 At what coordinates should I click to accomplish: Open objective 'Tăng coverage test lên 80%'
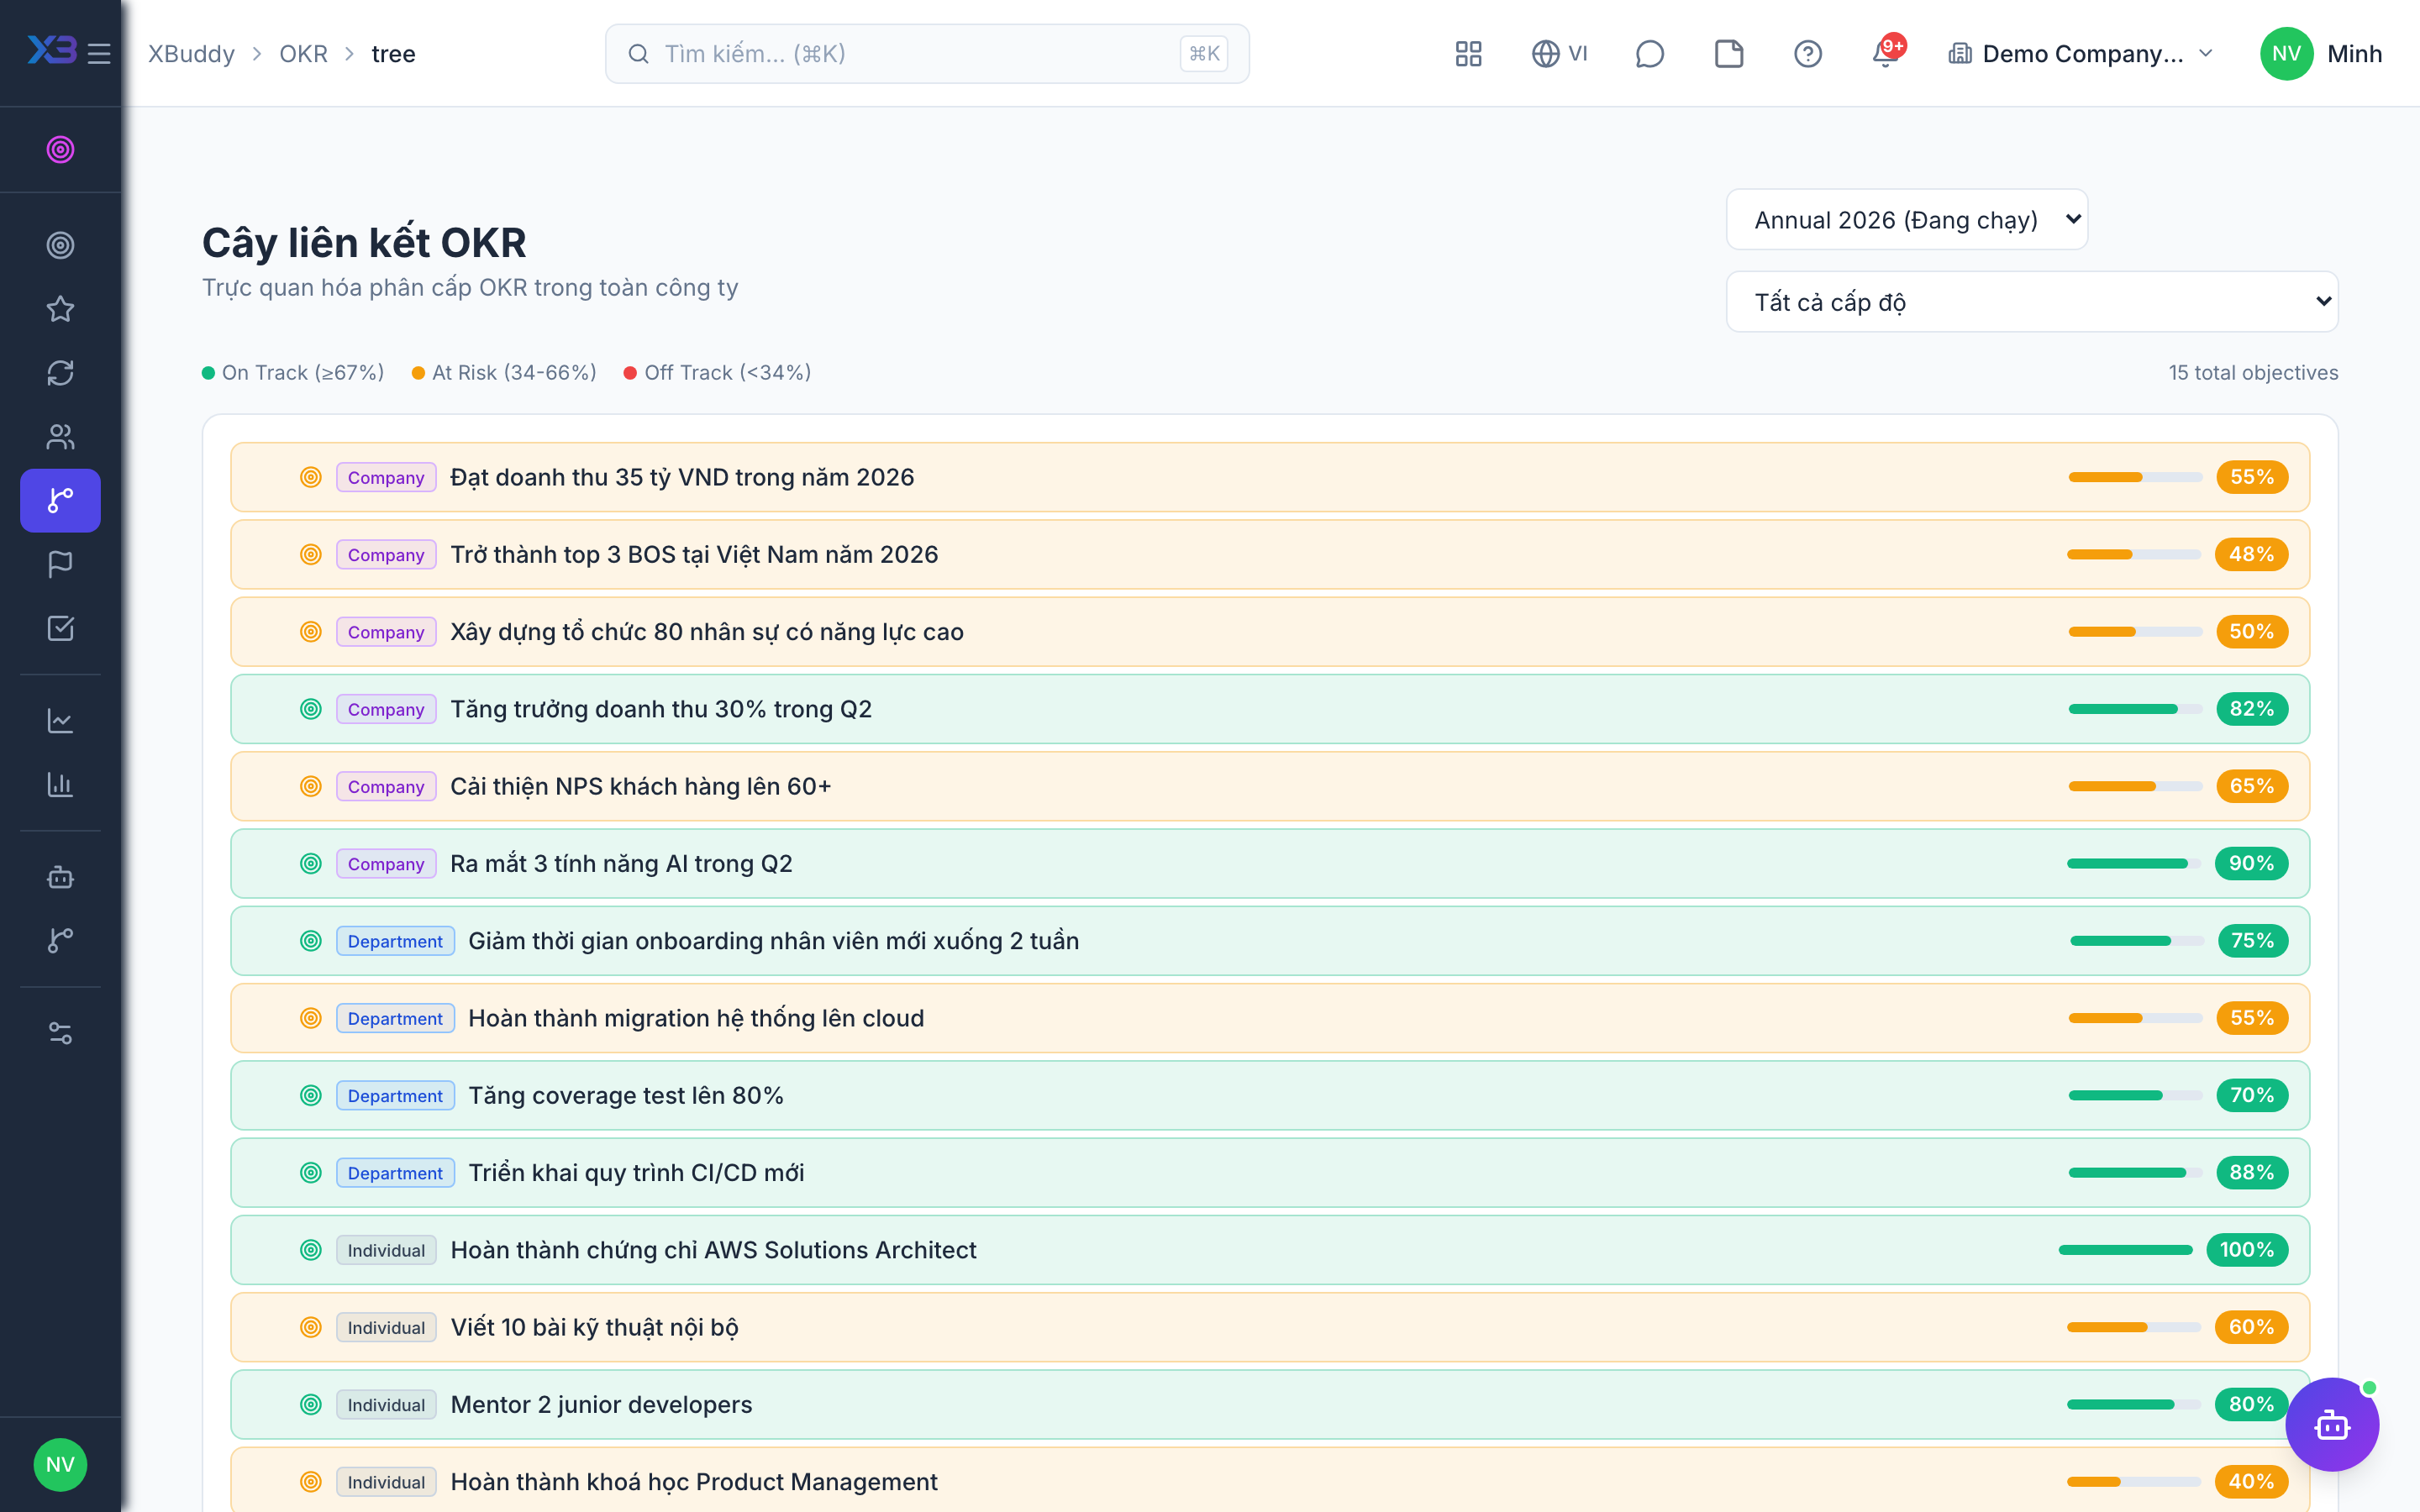[1270, 1095]
